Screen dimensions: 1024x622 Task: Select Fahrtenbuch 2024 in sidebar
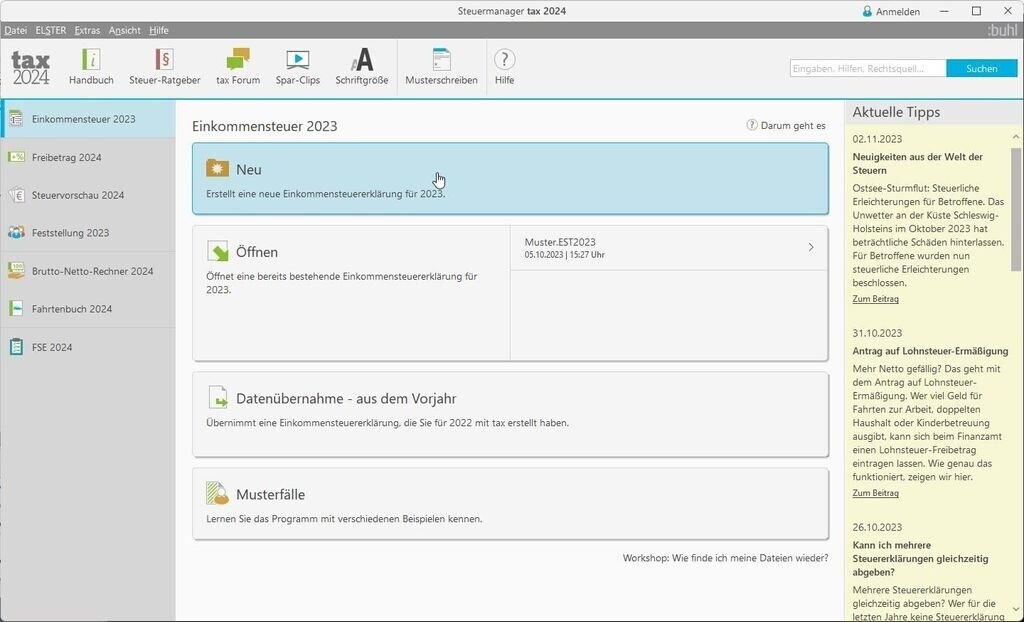72,309
